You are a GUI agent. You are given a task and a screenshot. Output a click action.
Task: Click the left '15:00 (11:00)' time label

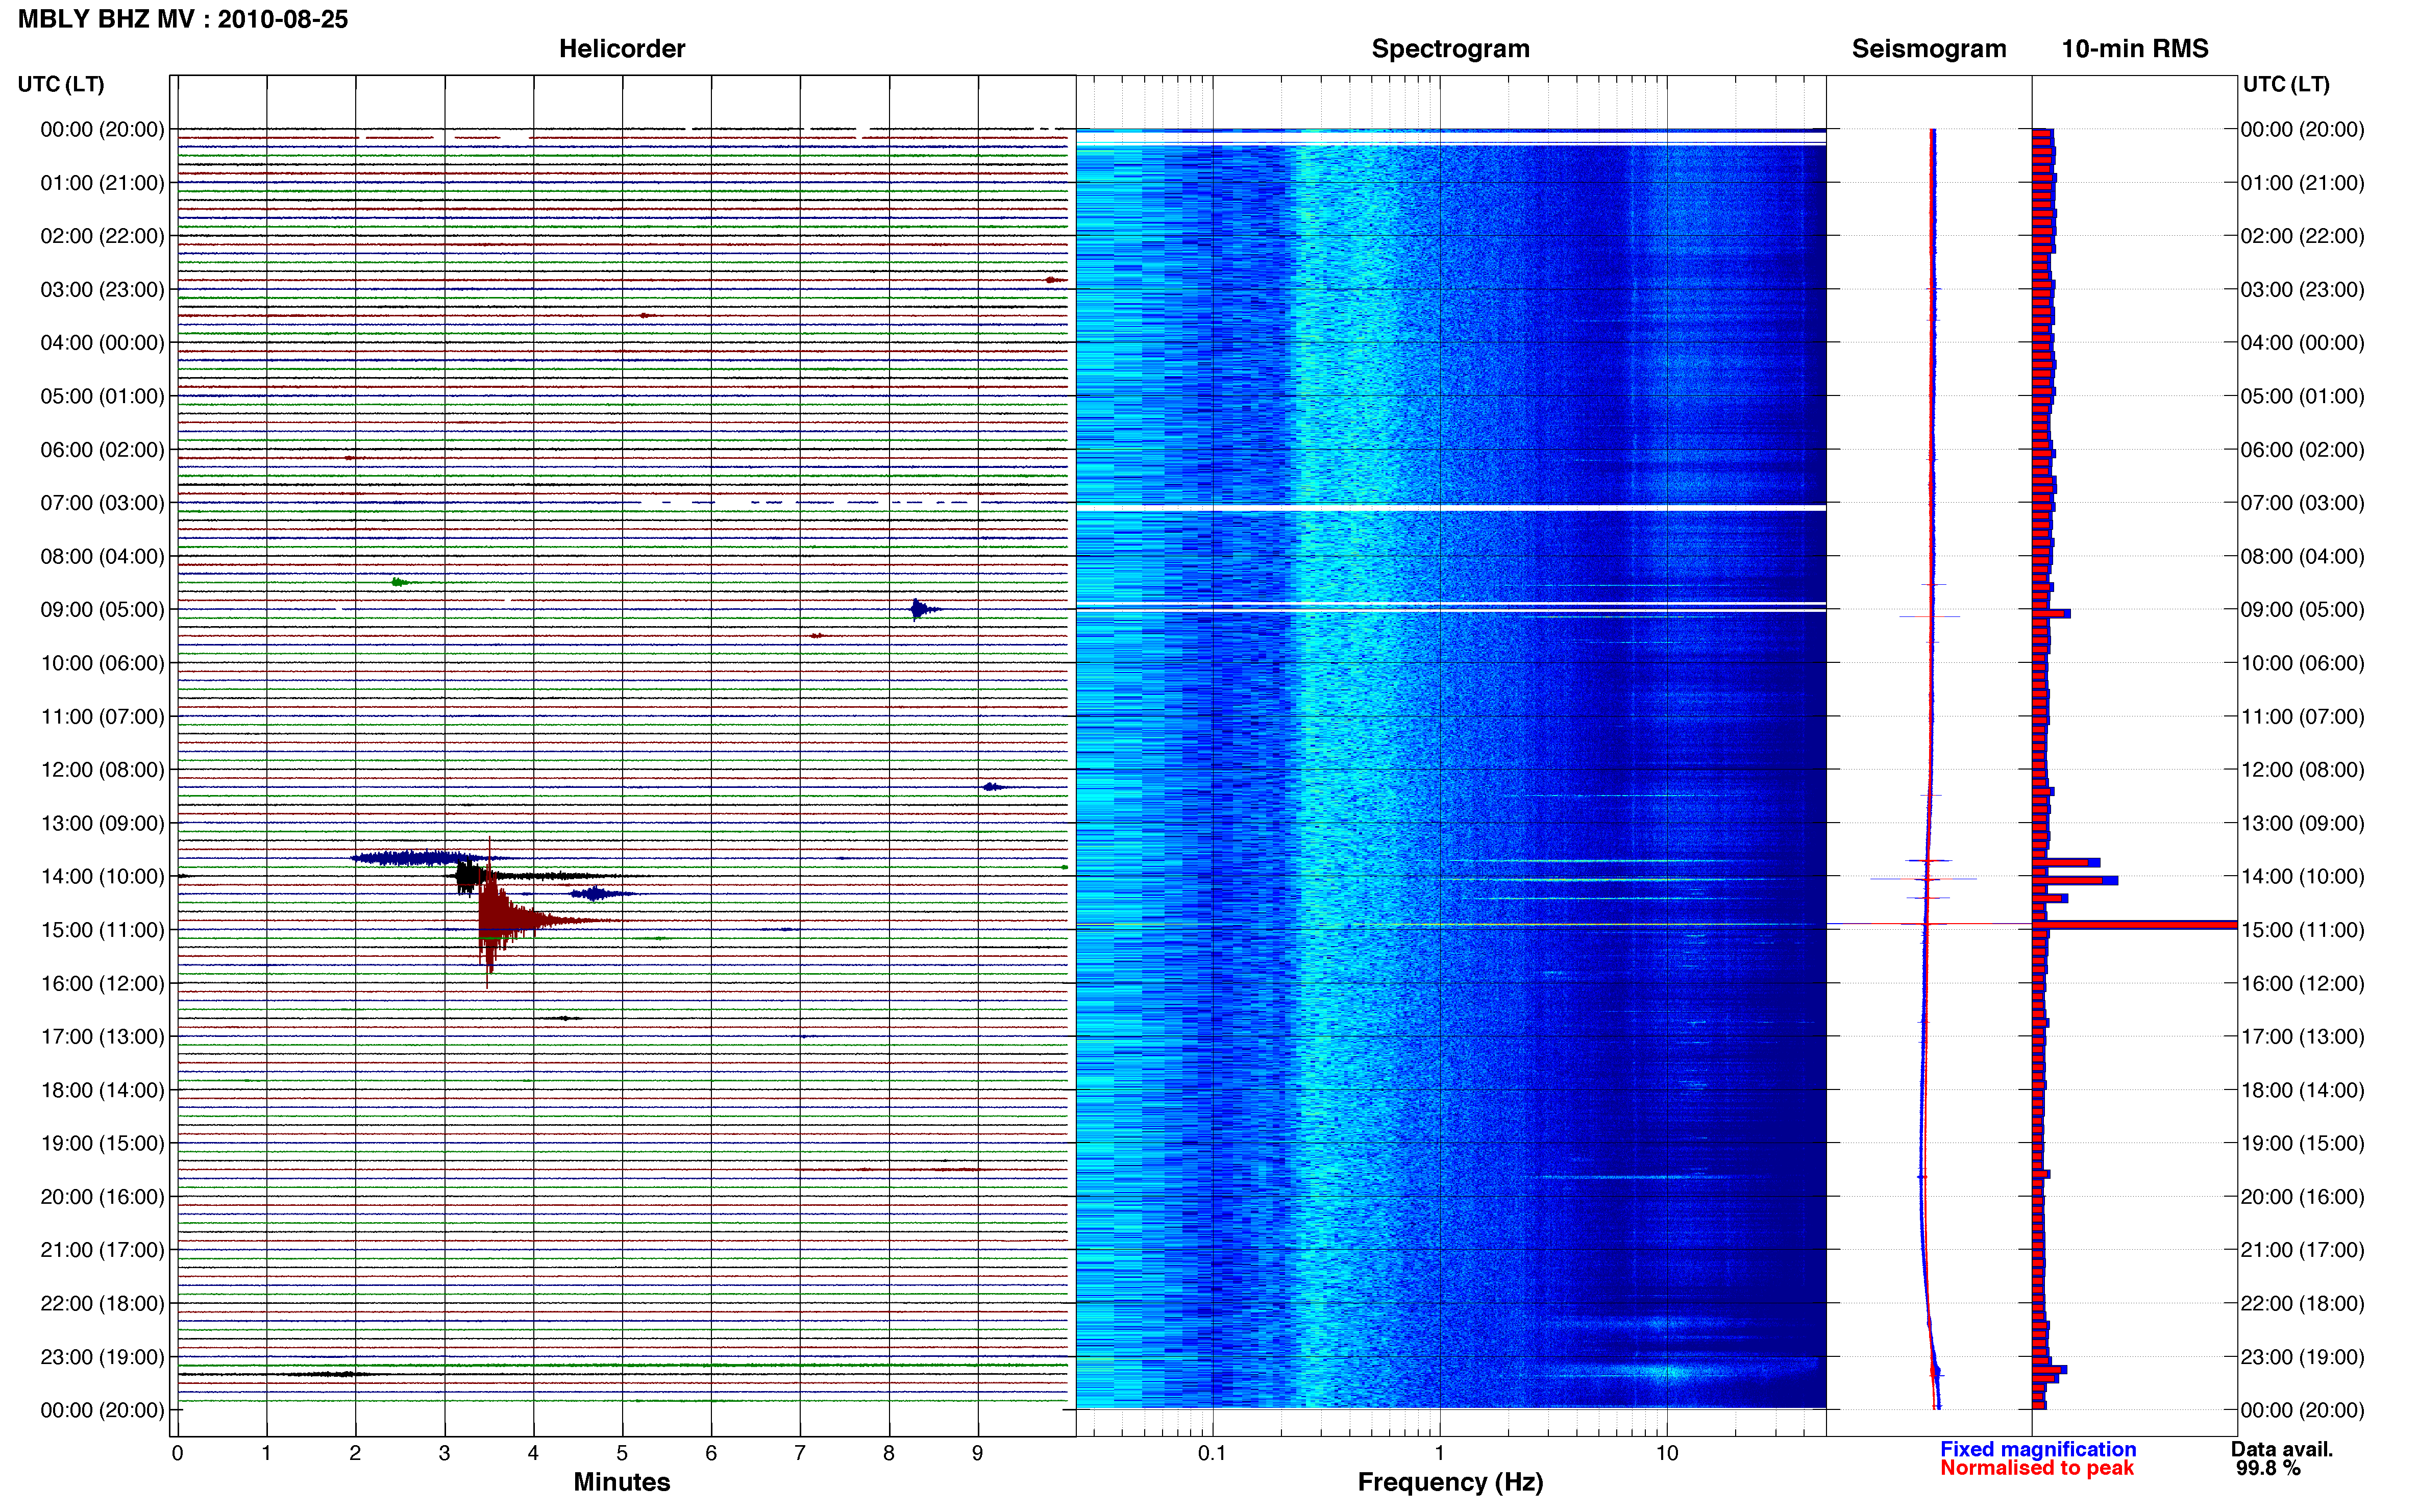coord(102,930)
